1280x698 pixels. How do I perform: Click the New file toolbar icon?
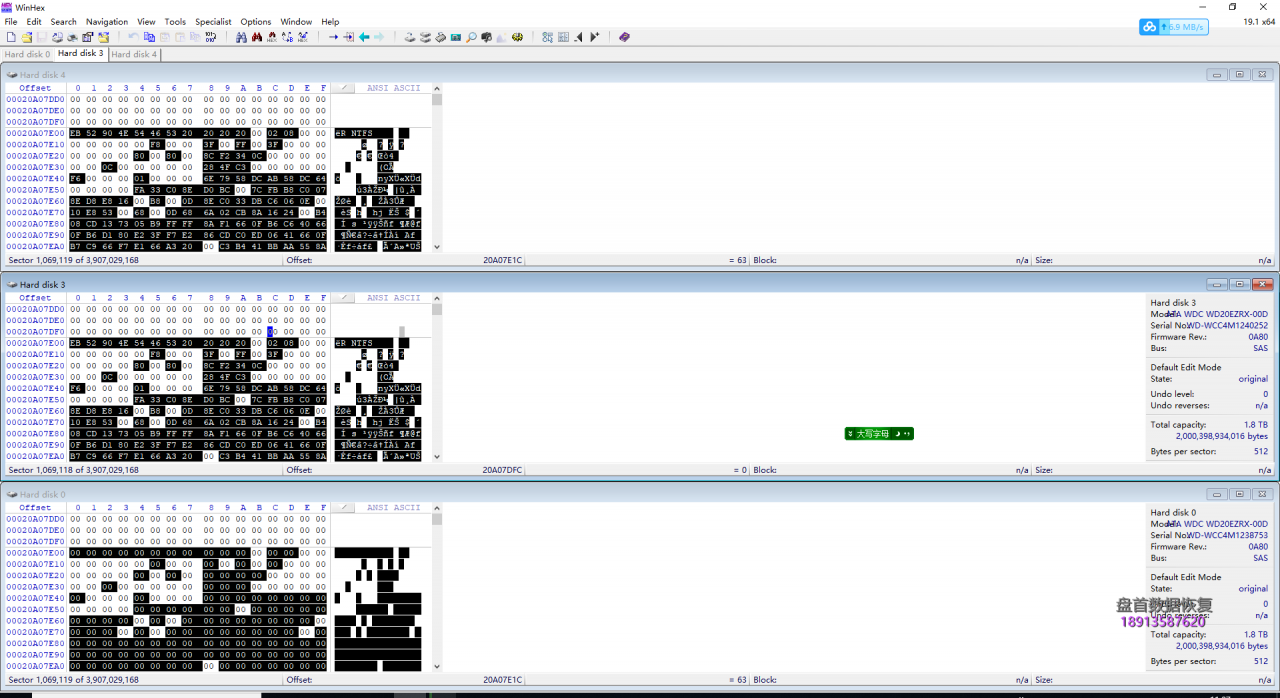pyautogui.click(x=11, y=37)
